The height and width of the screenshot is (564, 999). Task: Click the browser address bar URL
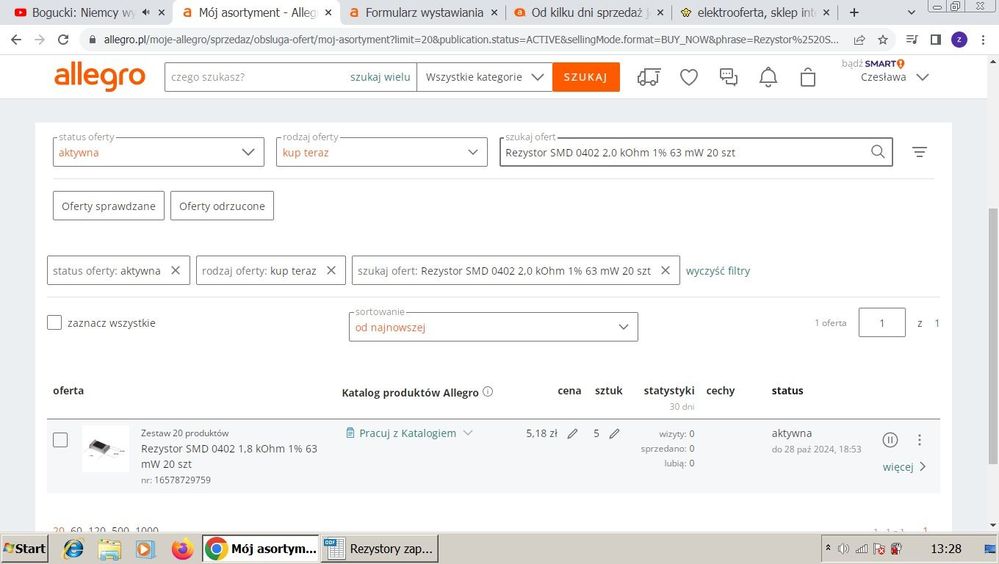[x=471, y=40]
